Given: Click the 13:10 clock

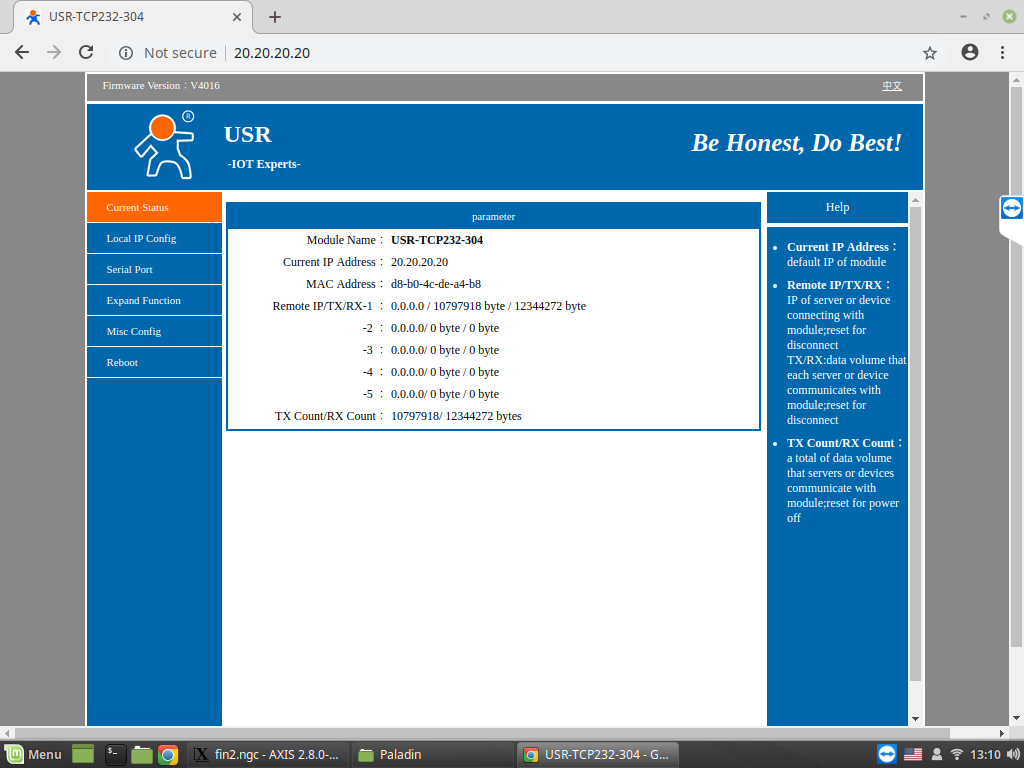Looking at the screenshot, I should tap(985, 754).
